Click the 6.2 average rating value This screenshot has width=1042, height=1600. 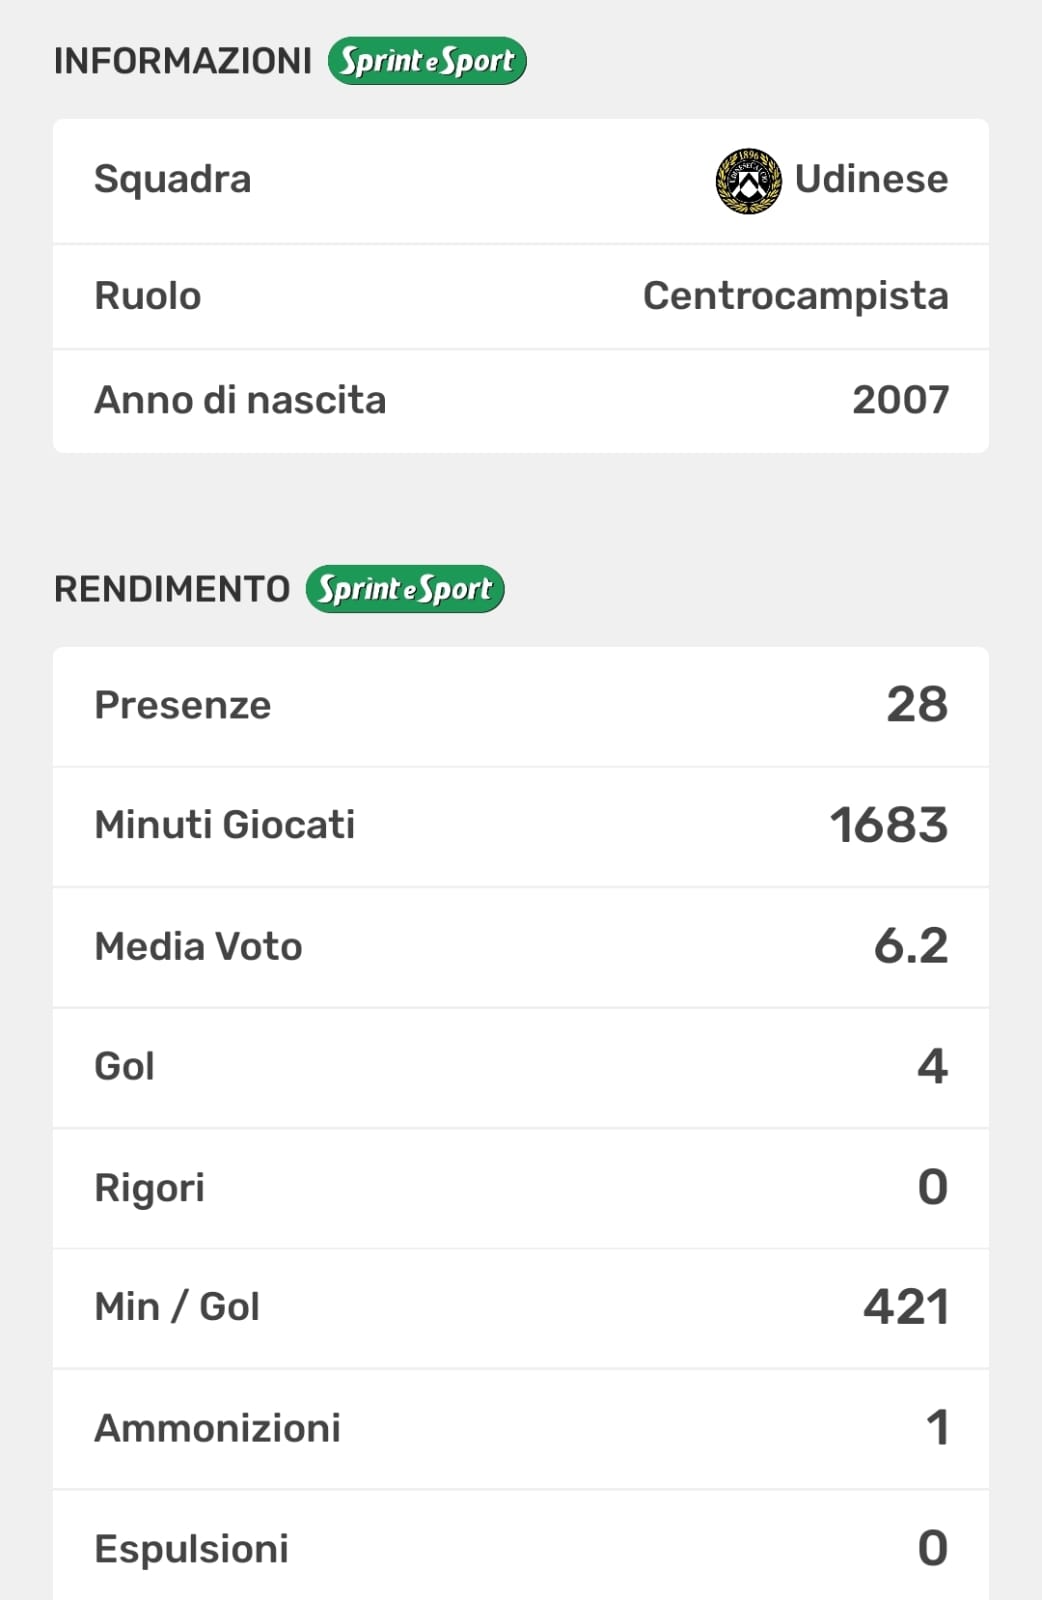(x=910, y=946)
